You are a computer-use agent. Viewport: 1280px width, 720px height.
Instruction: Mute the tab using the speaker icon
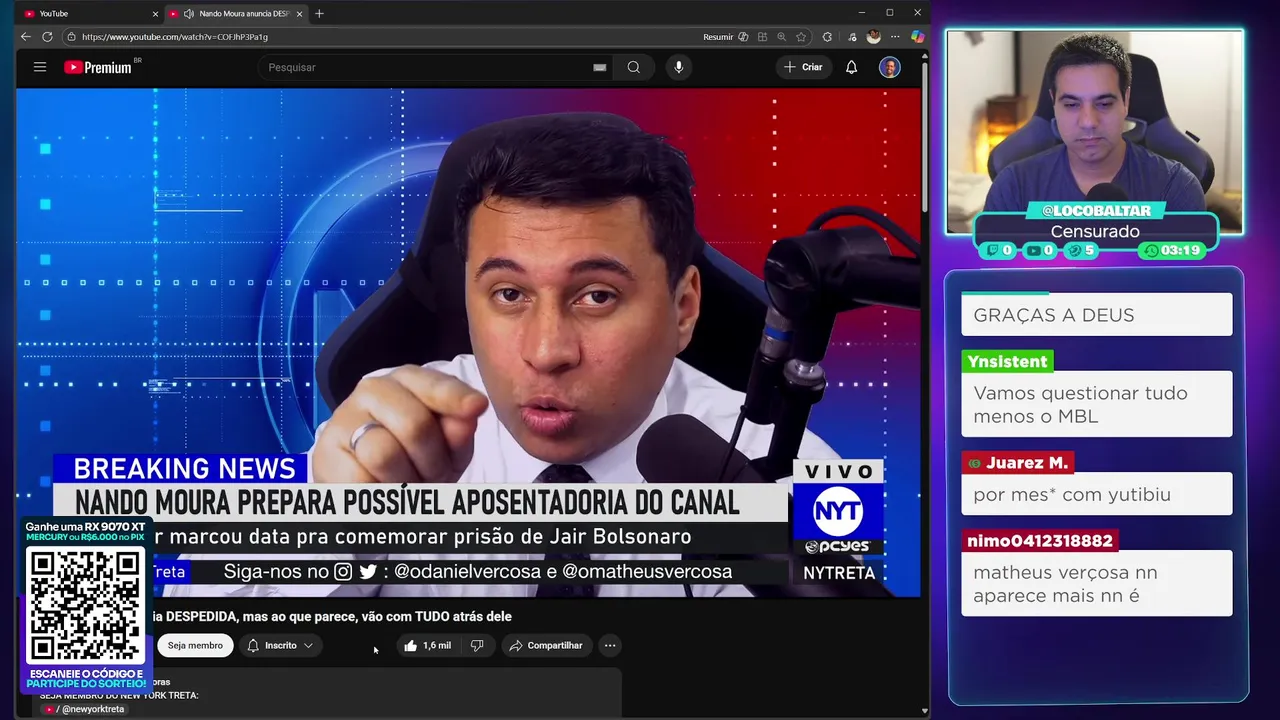(x=189, y=14)
